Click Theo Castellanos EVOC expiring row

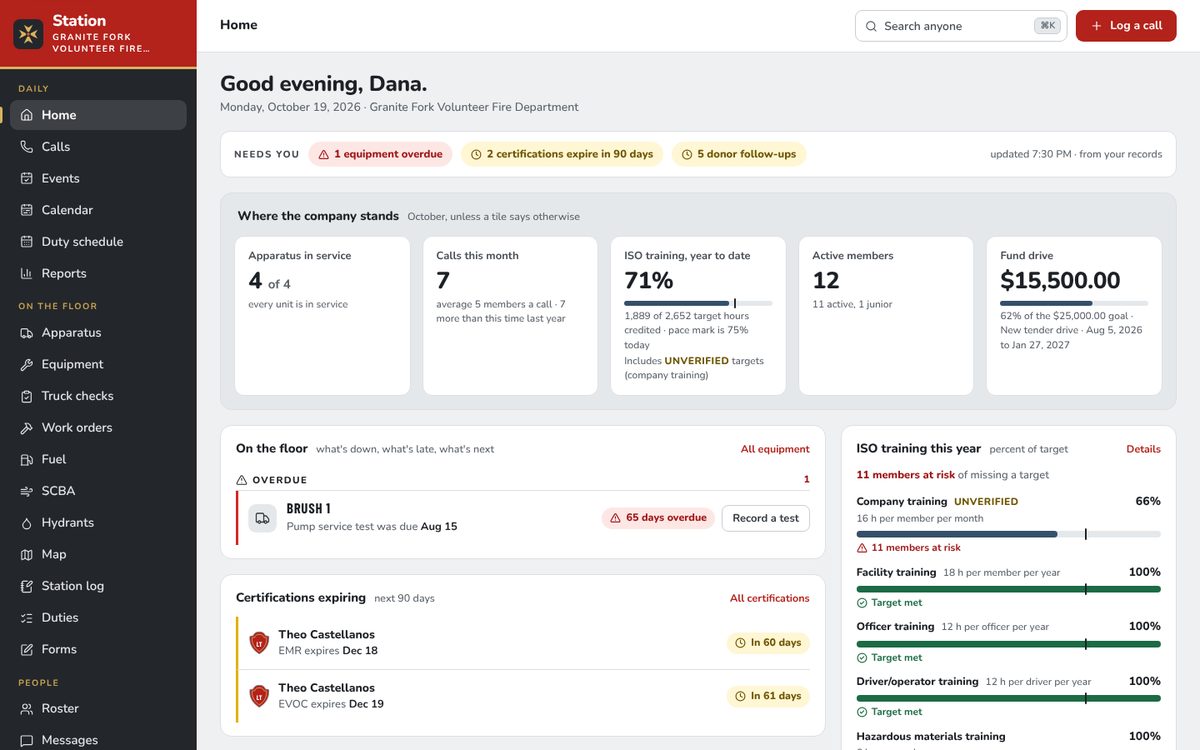[x=523, y=696]
